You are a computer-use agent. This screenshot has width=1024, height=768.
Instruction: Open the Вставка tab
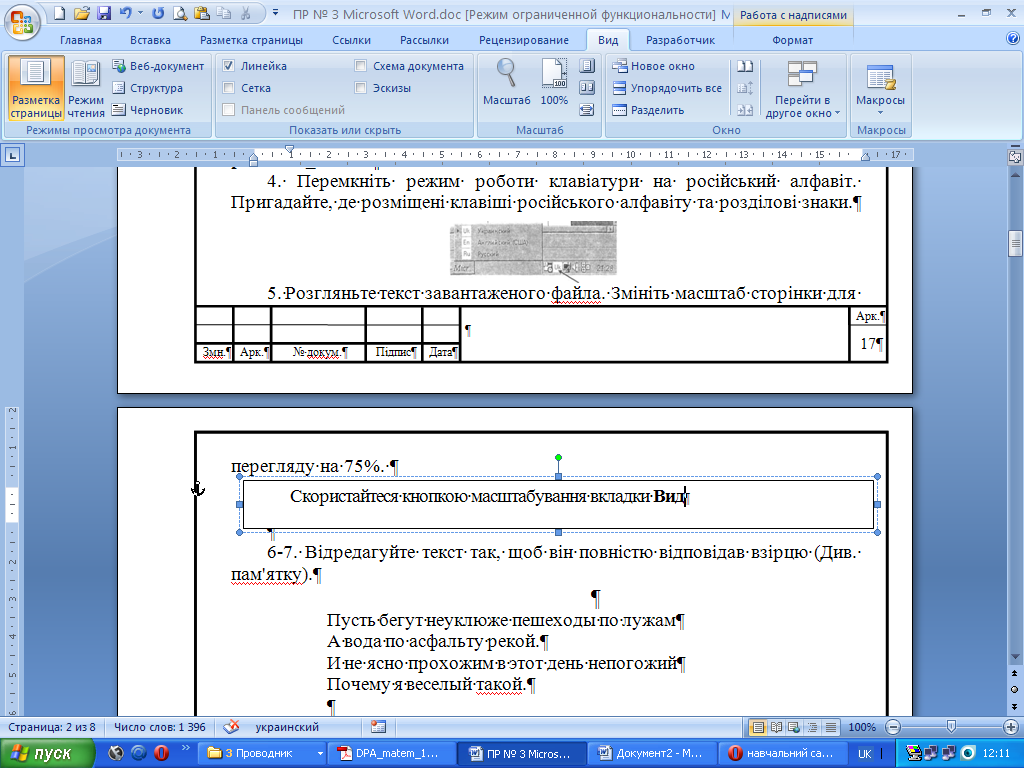click(x=150, y=40)
